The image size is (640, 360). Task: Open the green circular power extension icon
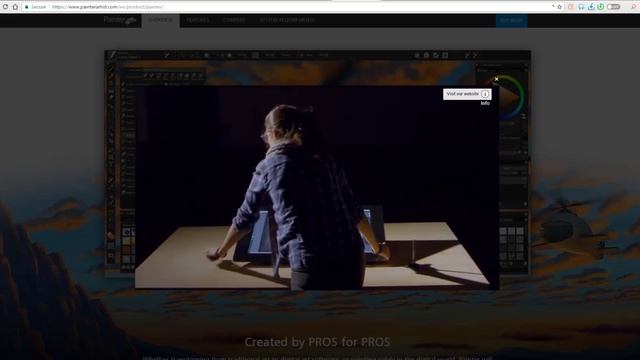[600, 7]
